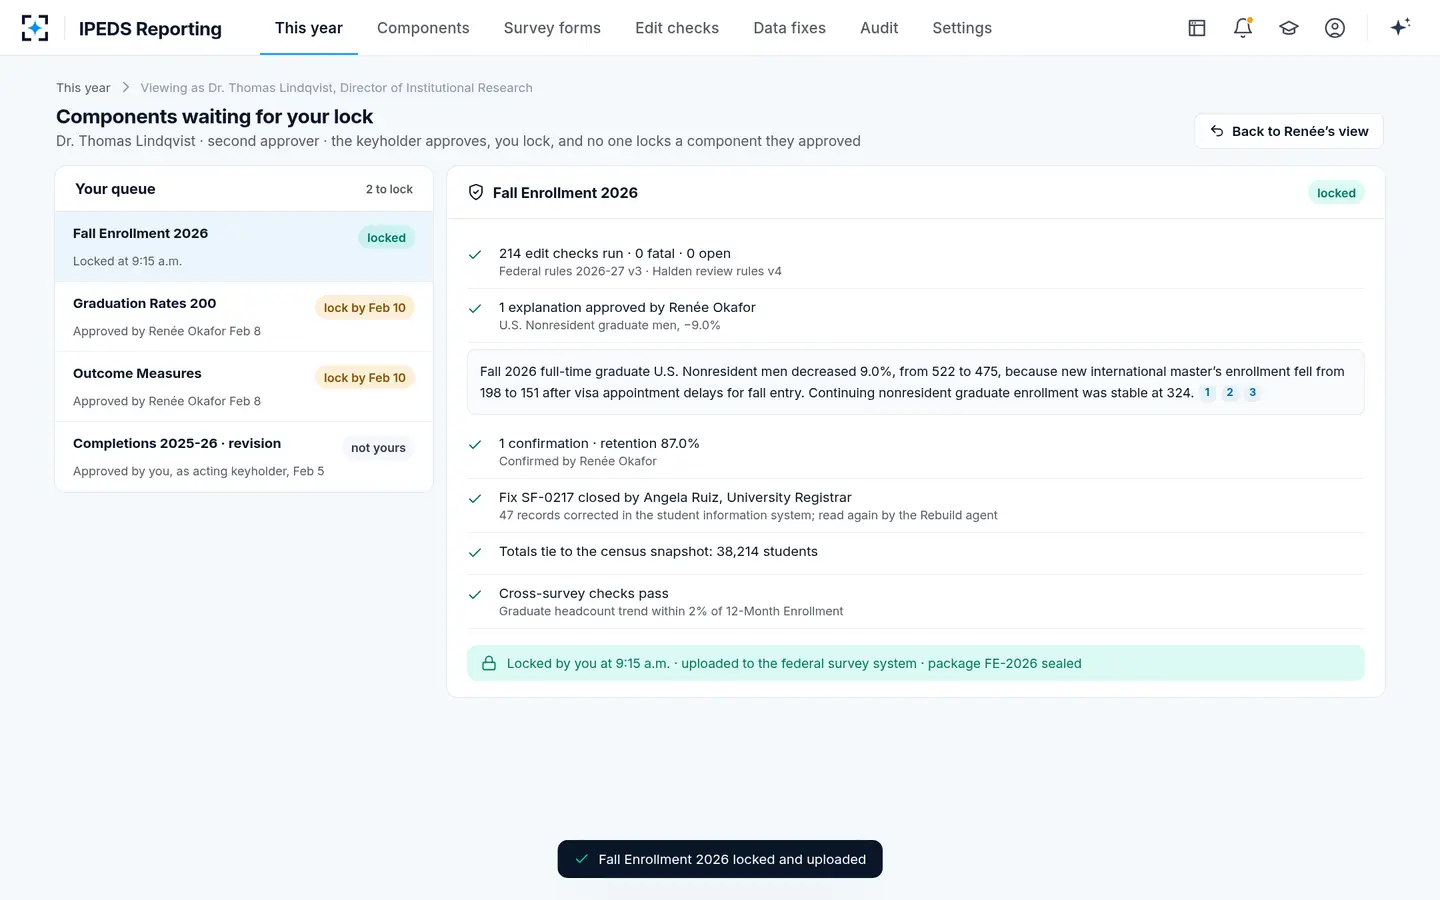Image resolution: width=1440 pixels, height=900 pixels.
Task: Open citation 3 in the explanation text
Action: [1252, 393]
